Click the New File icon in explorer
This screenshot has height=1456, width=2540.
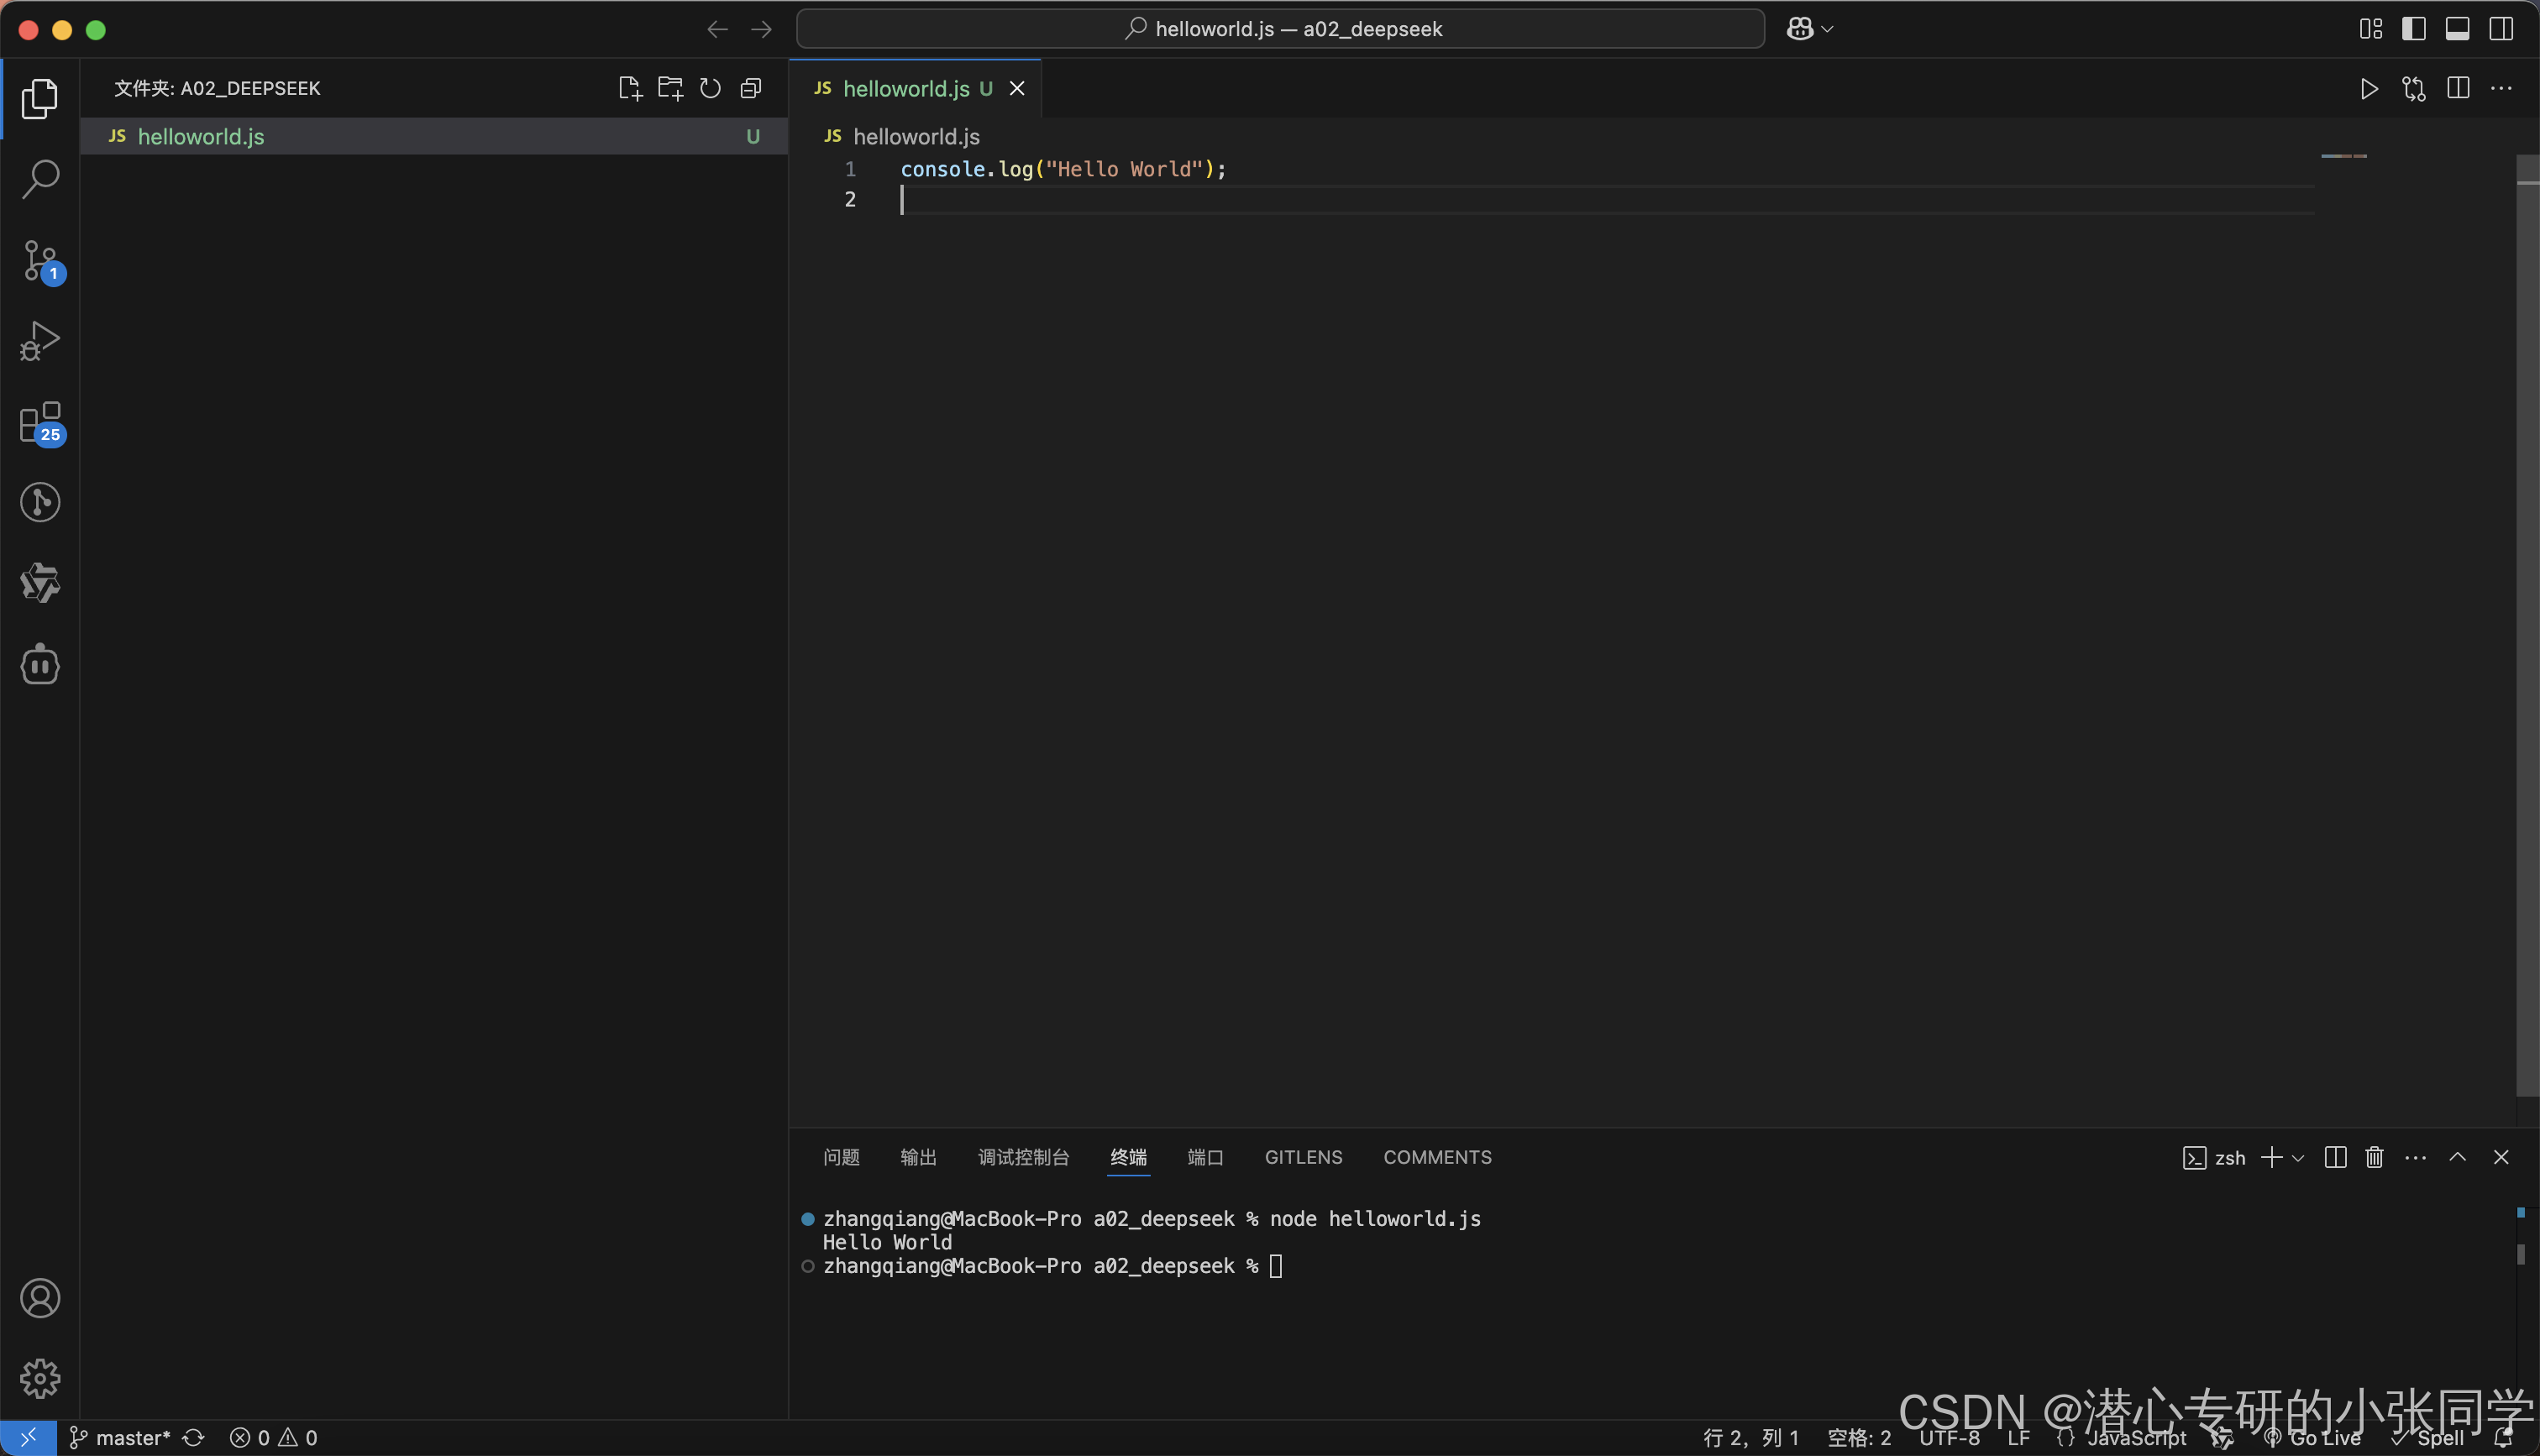click(629, 88)
